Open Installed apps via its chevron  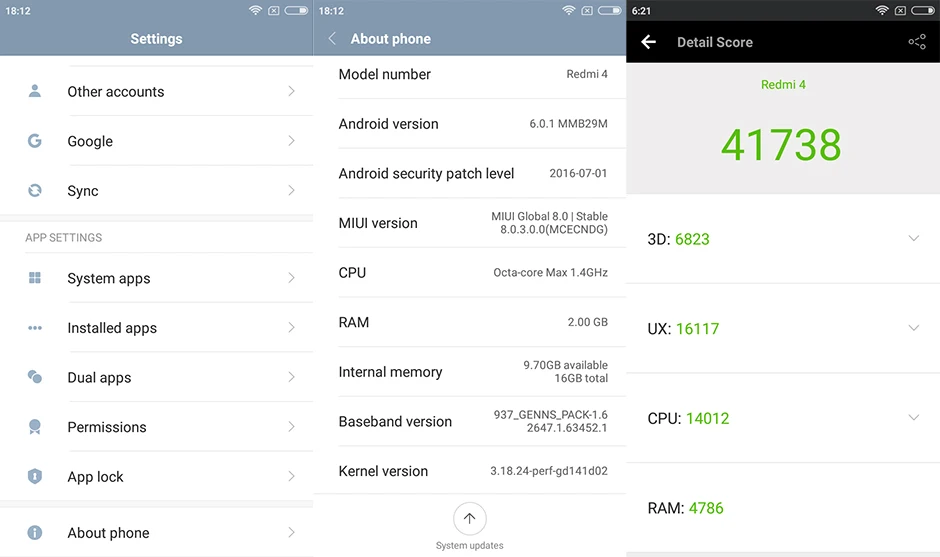[x=291, y=327]
